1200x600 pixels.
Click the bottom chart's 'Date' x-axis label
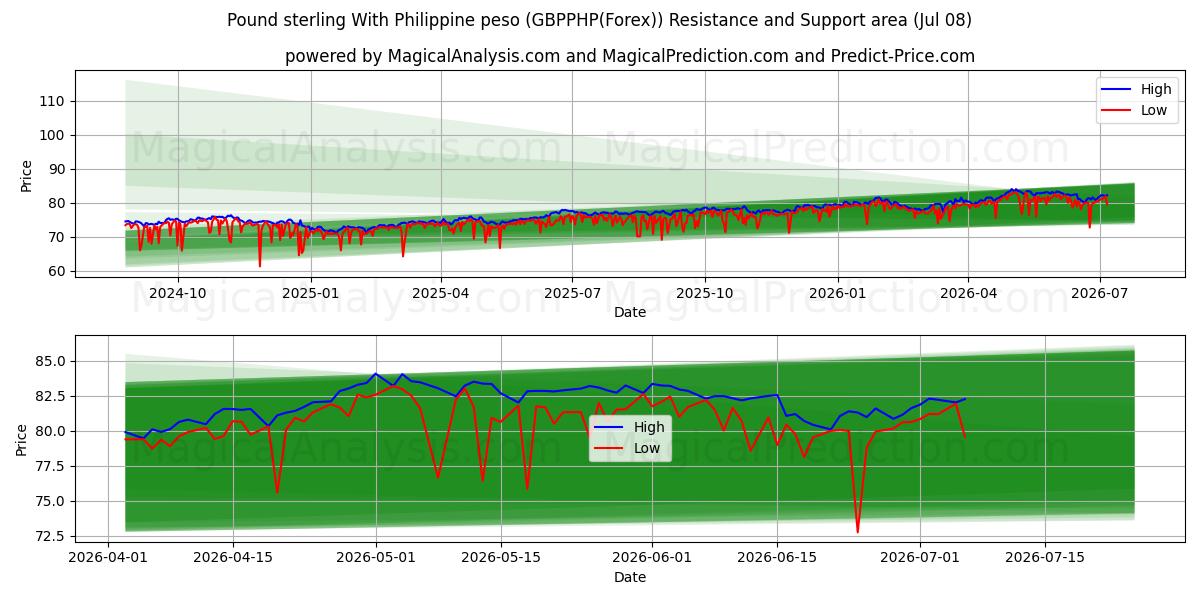(630, 577)
